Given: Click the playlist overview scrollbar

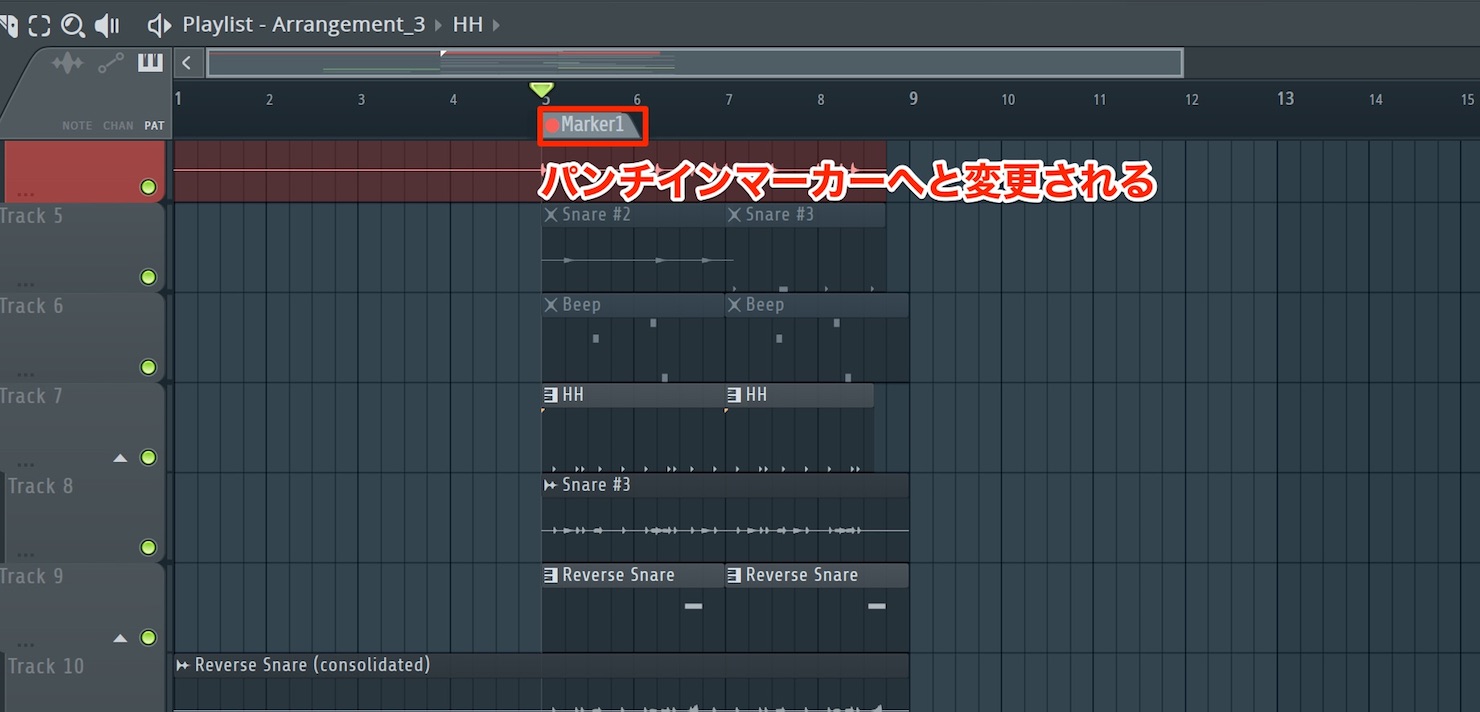Looking at the screenshot, I should [695, 63].
